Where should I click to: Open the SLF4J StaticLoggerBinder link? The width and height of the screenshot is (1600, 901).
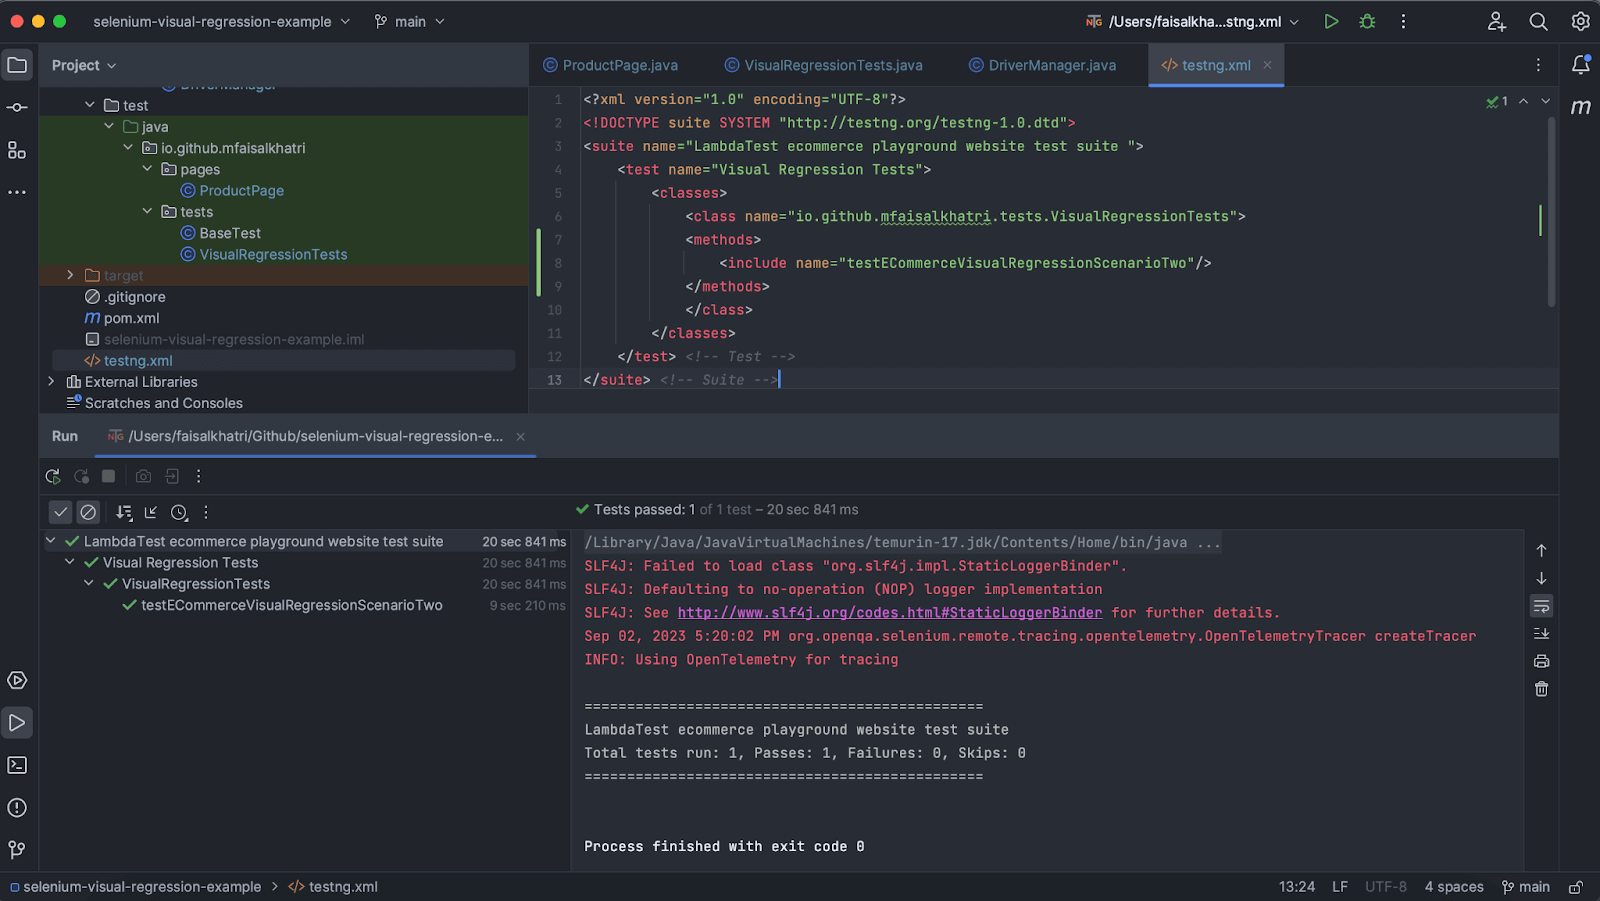coord(889,612)
